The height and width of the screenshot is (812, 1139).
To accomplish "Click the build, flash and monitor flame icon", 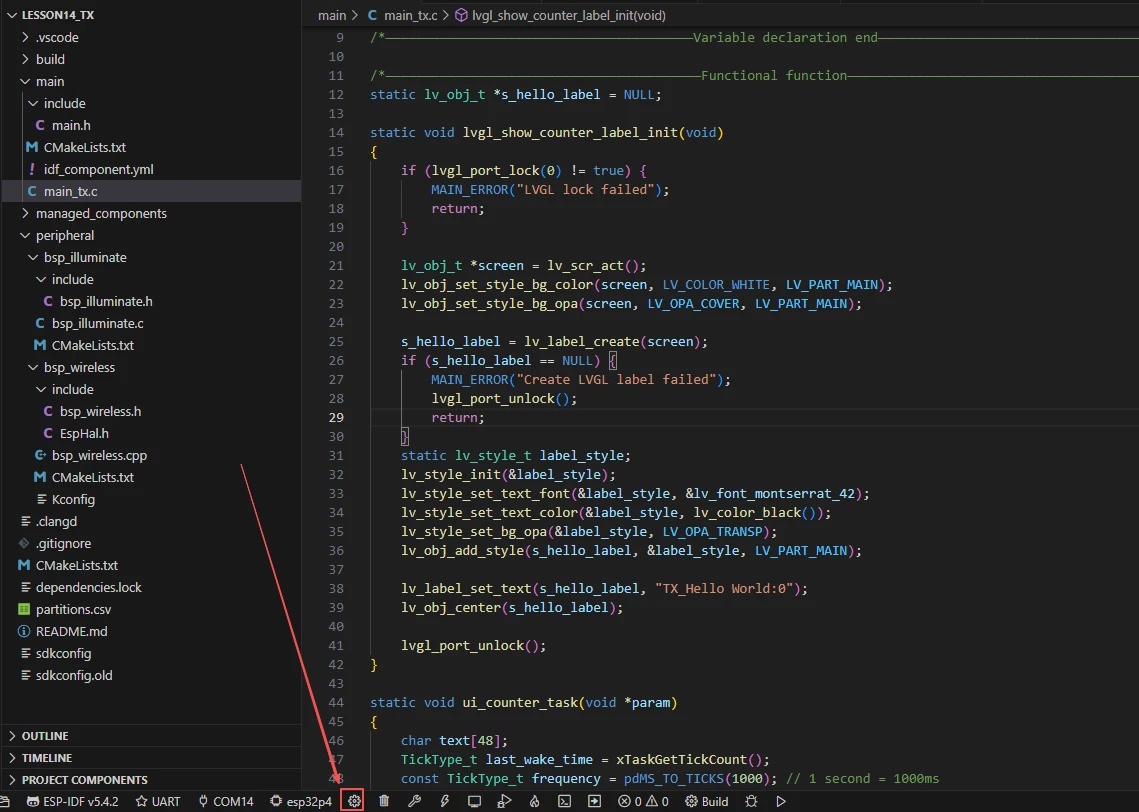I will click(534, 801).
